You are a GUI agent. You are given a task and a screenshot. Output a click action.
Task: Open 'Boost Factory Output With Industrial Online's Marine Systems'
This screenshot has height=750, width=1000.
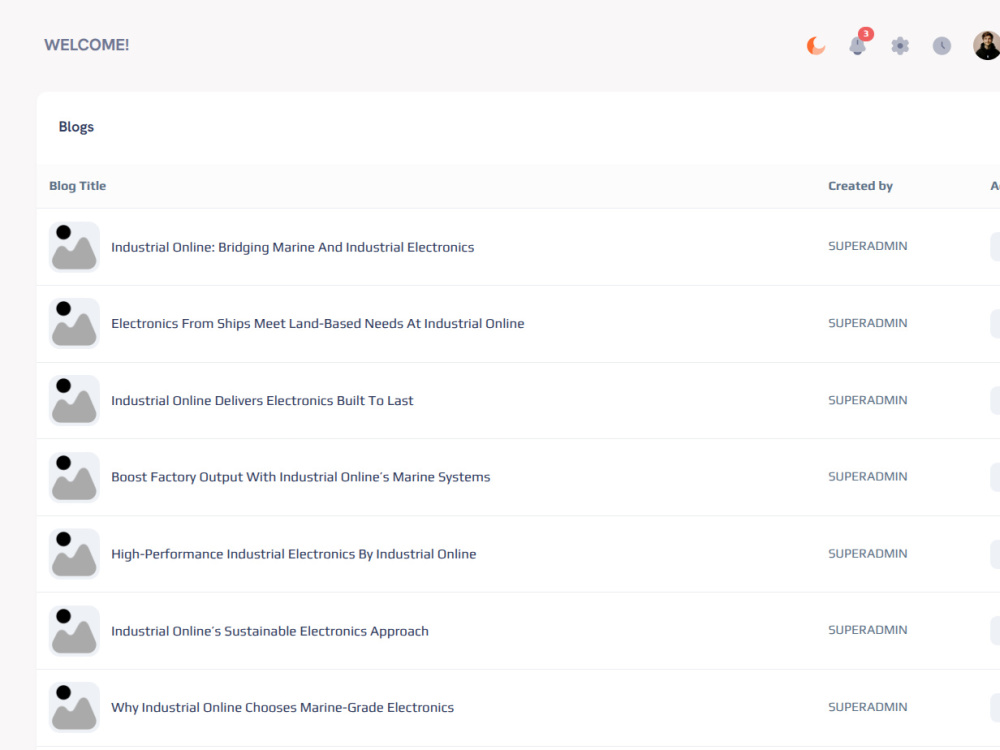pos(300,477)
